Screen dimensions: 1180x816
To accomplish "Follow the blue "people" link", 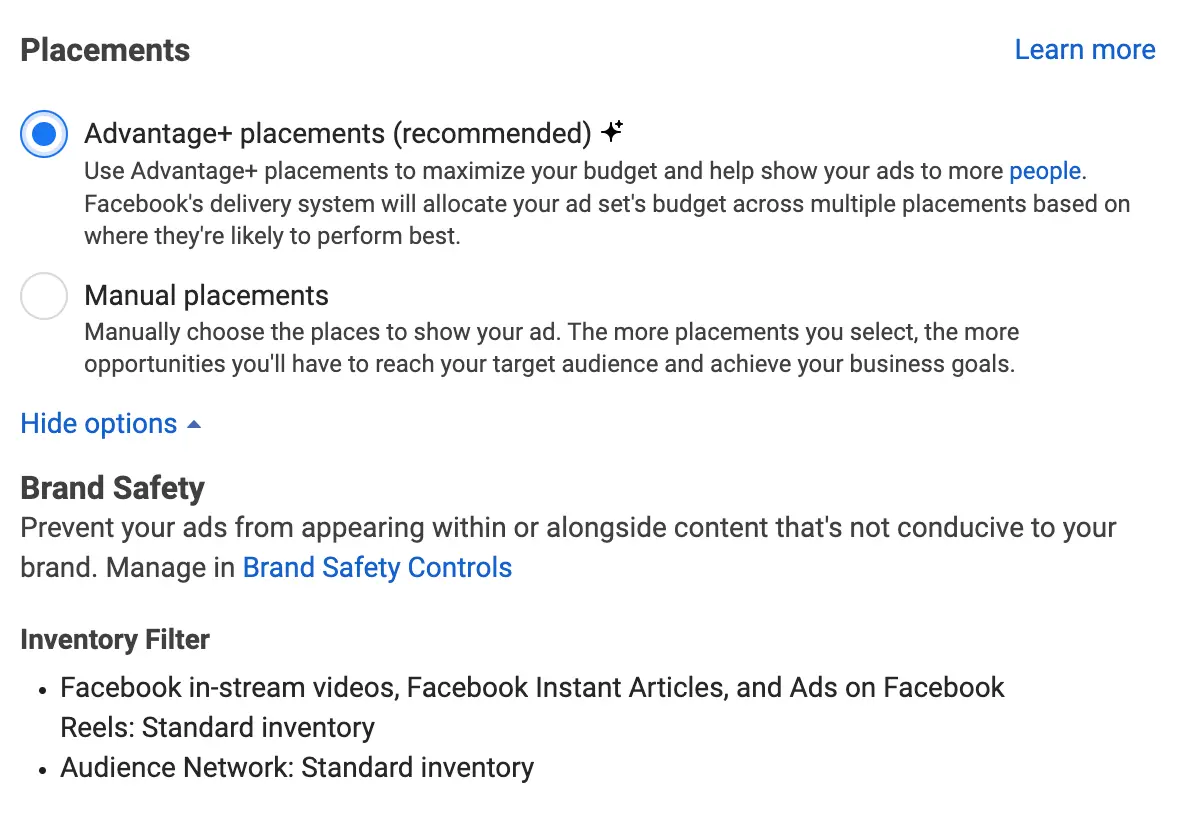I will (1044, 171).
